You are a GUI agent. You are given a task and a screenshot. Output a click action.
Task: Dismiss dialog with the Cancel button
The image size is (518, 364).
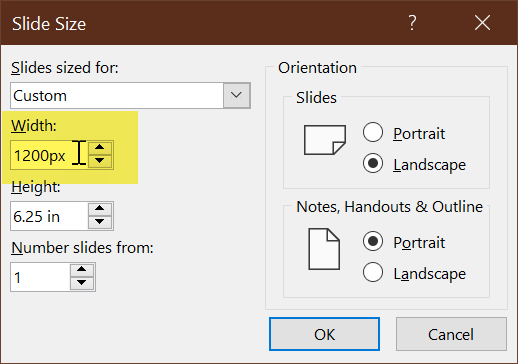[x=451, y=334]
